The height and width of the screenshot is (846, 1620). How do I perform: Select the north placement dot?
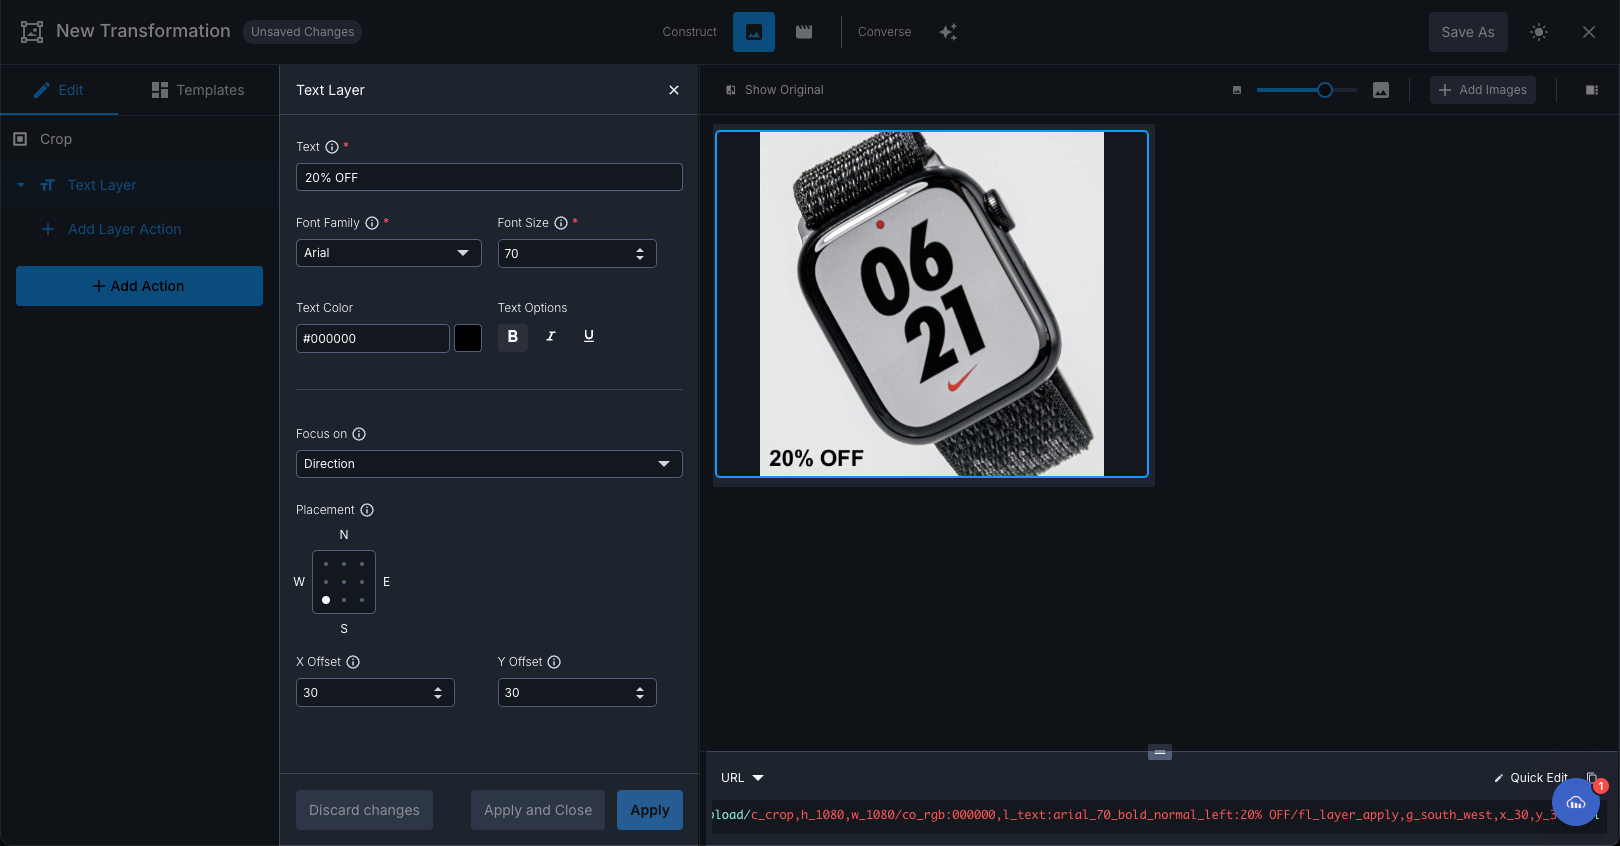(344, 564)
